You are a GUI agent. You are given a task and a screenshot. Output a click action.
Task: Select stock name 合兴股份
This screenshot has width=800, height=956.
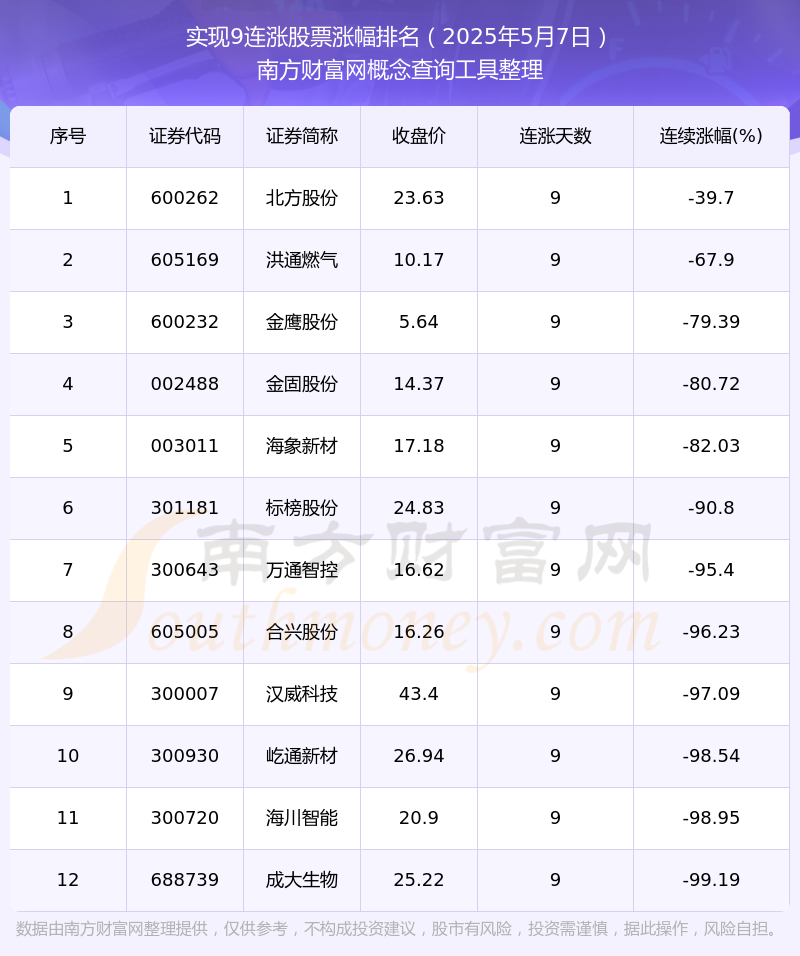point(302,632)
